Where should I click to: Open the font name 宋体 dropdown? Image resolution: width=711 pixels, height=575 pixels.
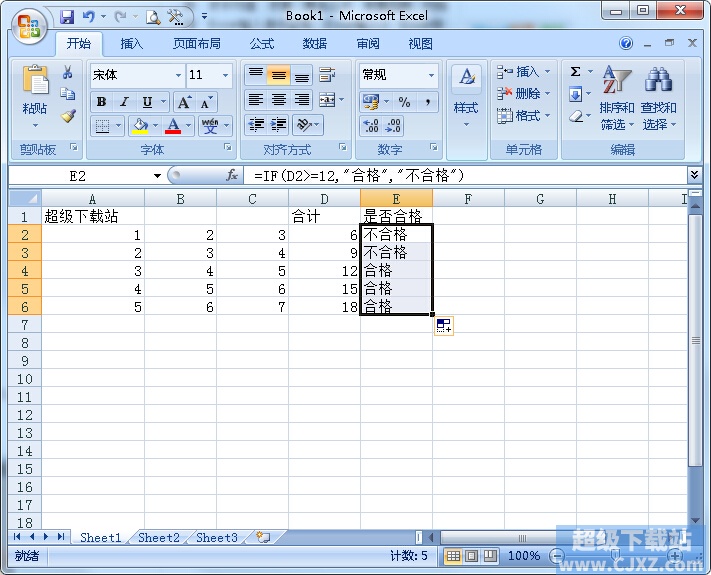pos(178,75)
